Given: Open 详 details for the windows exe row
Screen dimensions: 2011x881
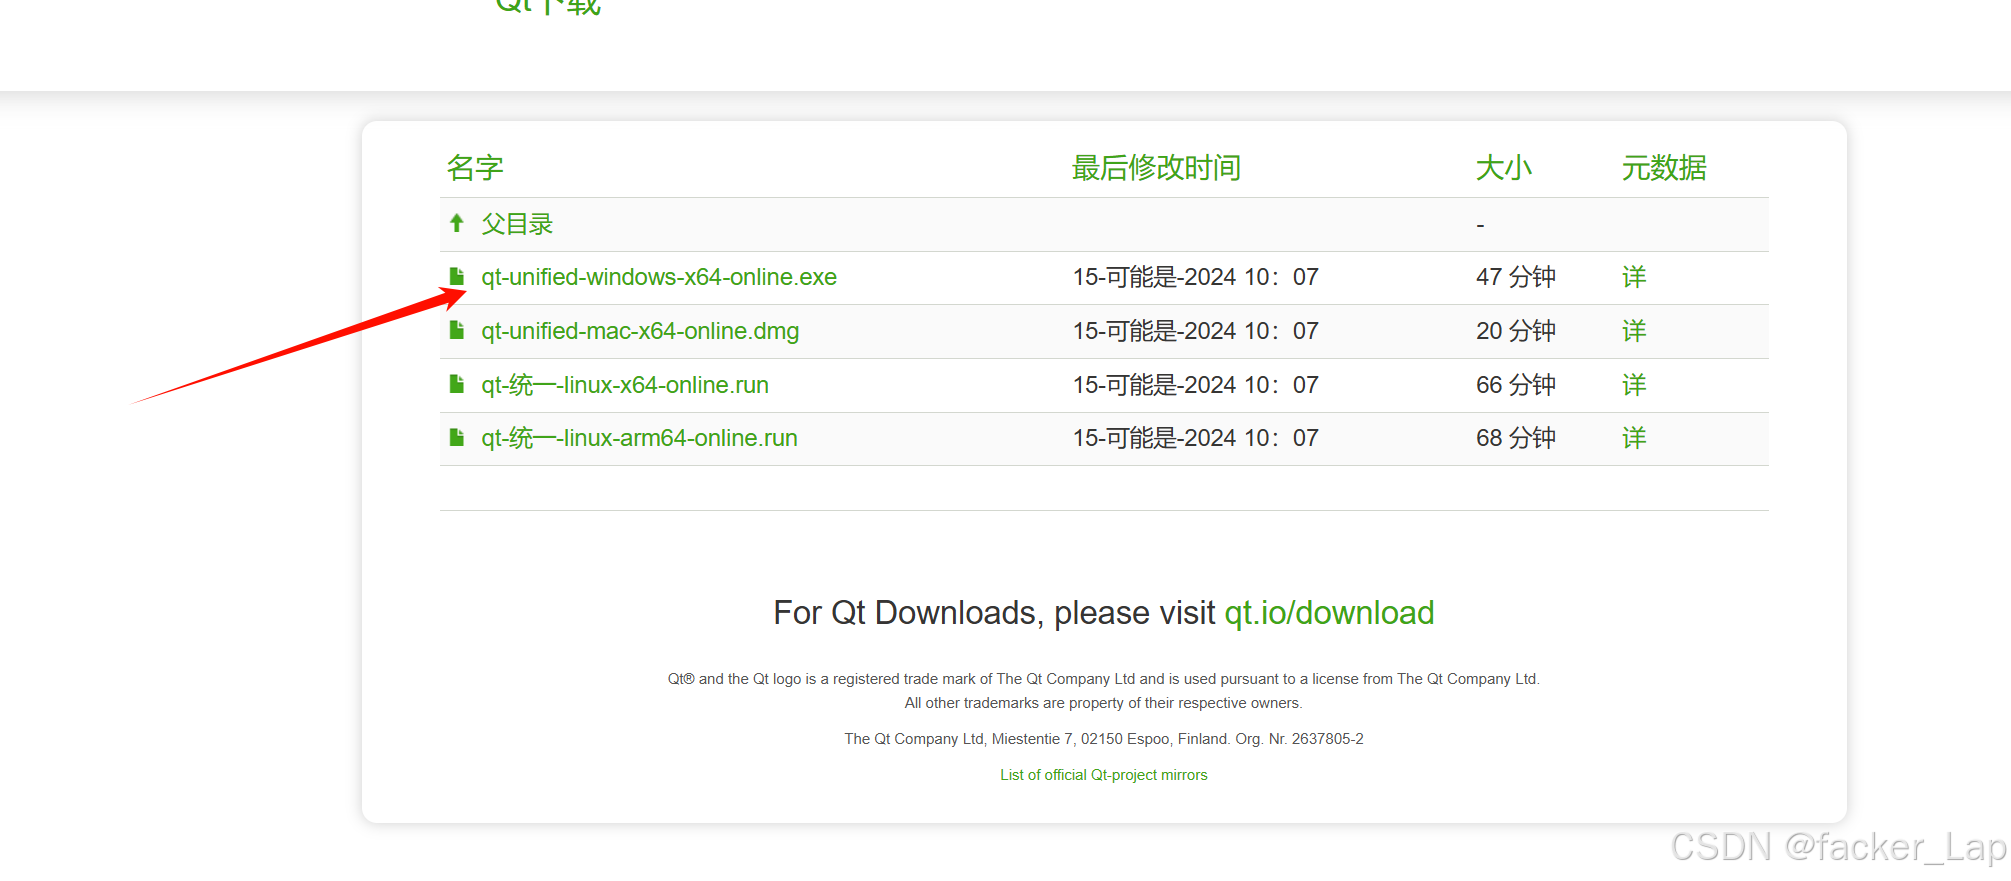Looking at the screenshot, I should (x=1634, y=277).
